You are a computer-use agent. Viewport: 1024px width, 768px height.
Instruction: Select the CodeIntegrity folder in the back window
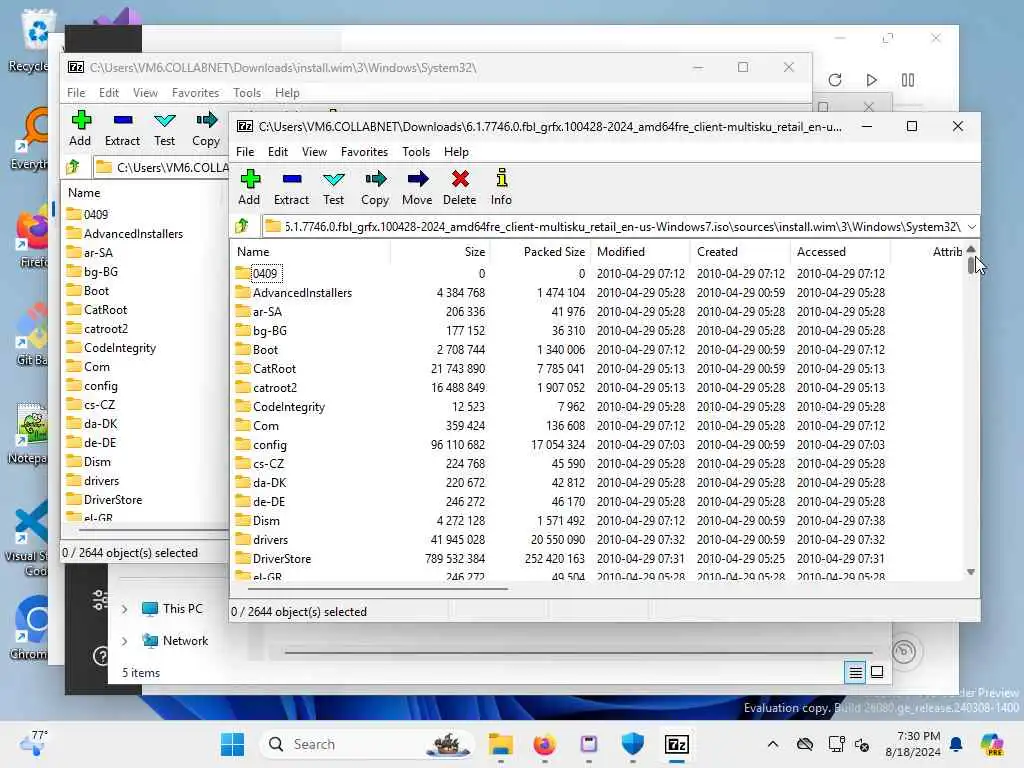tap(120, 348)
